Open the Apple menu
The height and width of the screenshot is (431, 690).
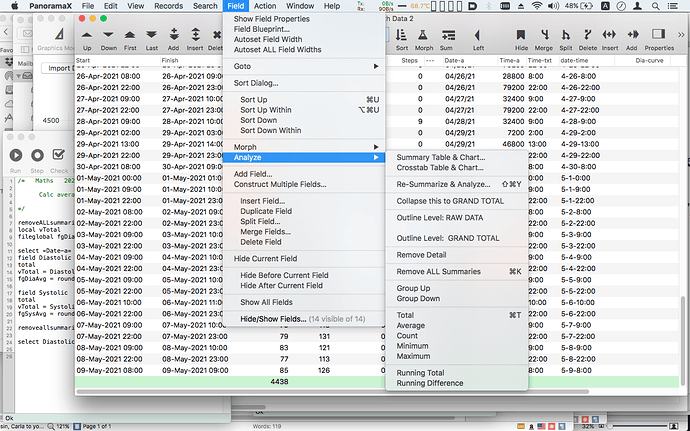click(x=15, y=6)
